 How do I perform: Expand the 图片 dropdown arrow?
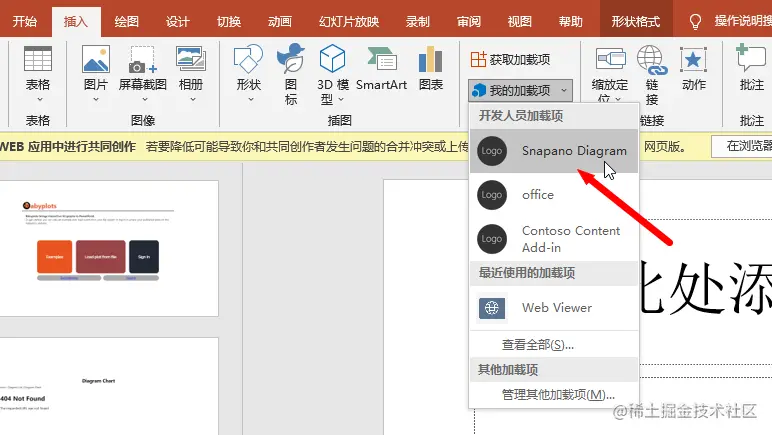[96, 99]
